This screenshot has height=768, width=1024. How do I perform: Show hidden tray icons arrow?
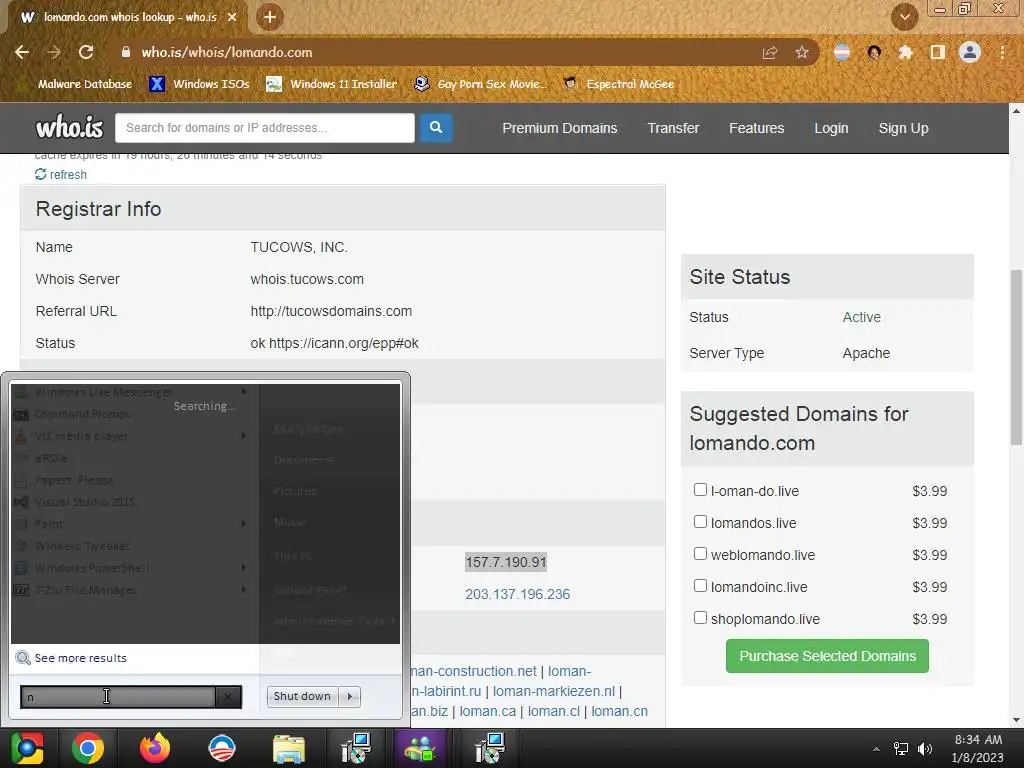[x=876, y=749]
